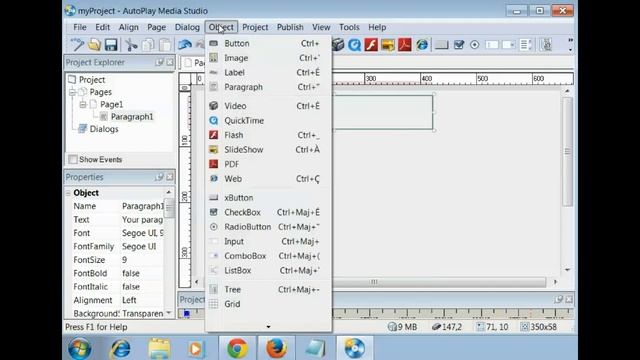
Task: Click the PDF object toolbar icon
Action: [x=404, y=44]
